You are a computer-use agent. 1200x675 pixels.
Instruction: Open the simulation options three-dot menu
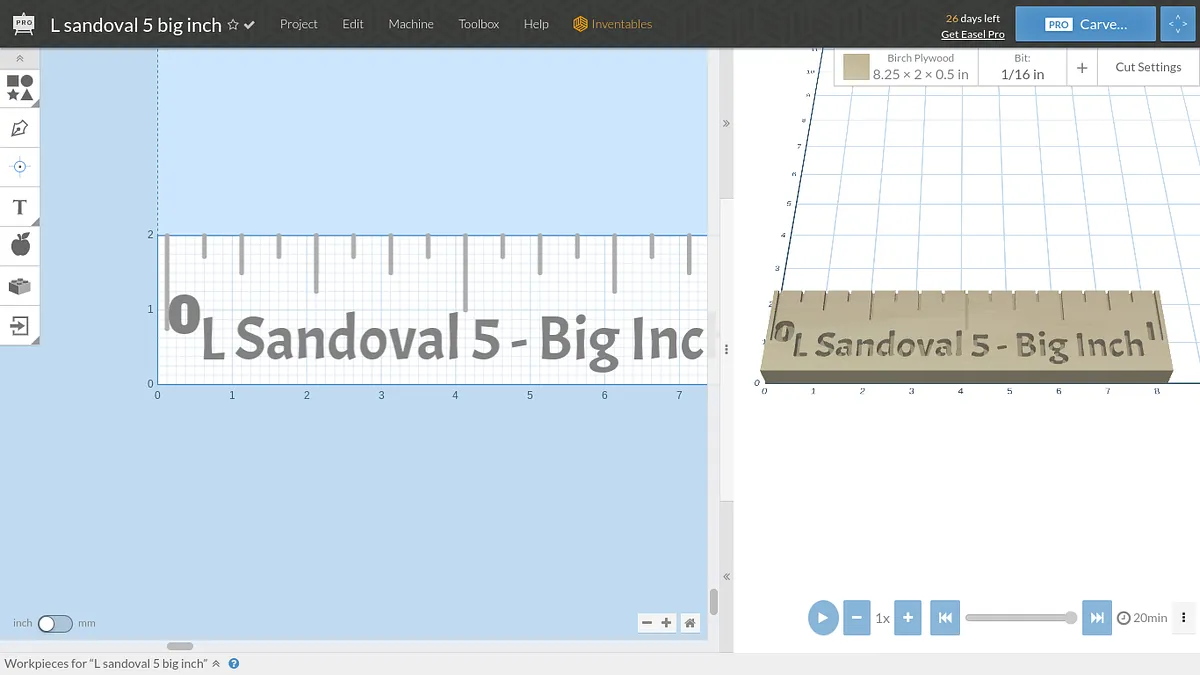pyautogui.click(x=1184, y=617)
